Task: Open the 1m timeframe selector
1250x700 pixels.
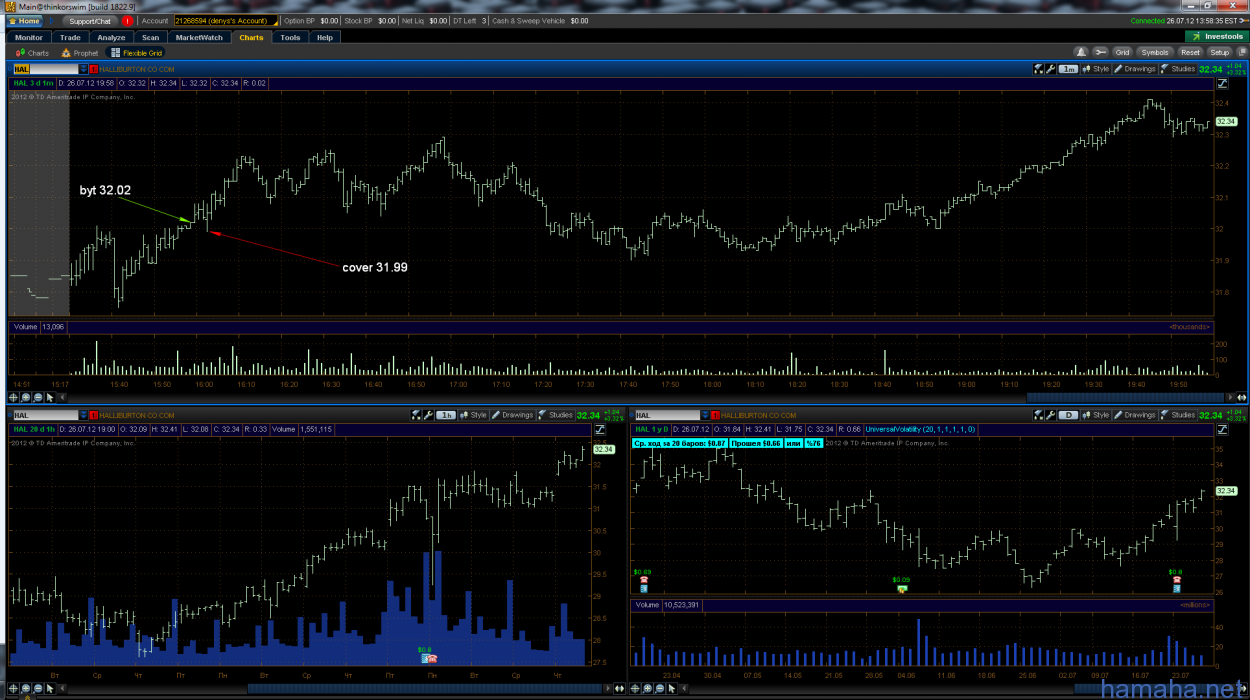Action: (1068, 69)
